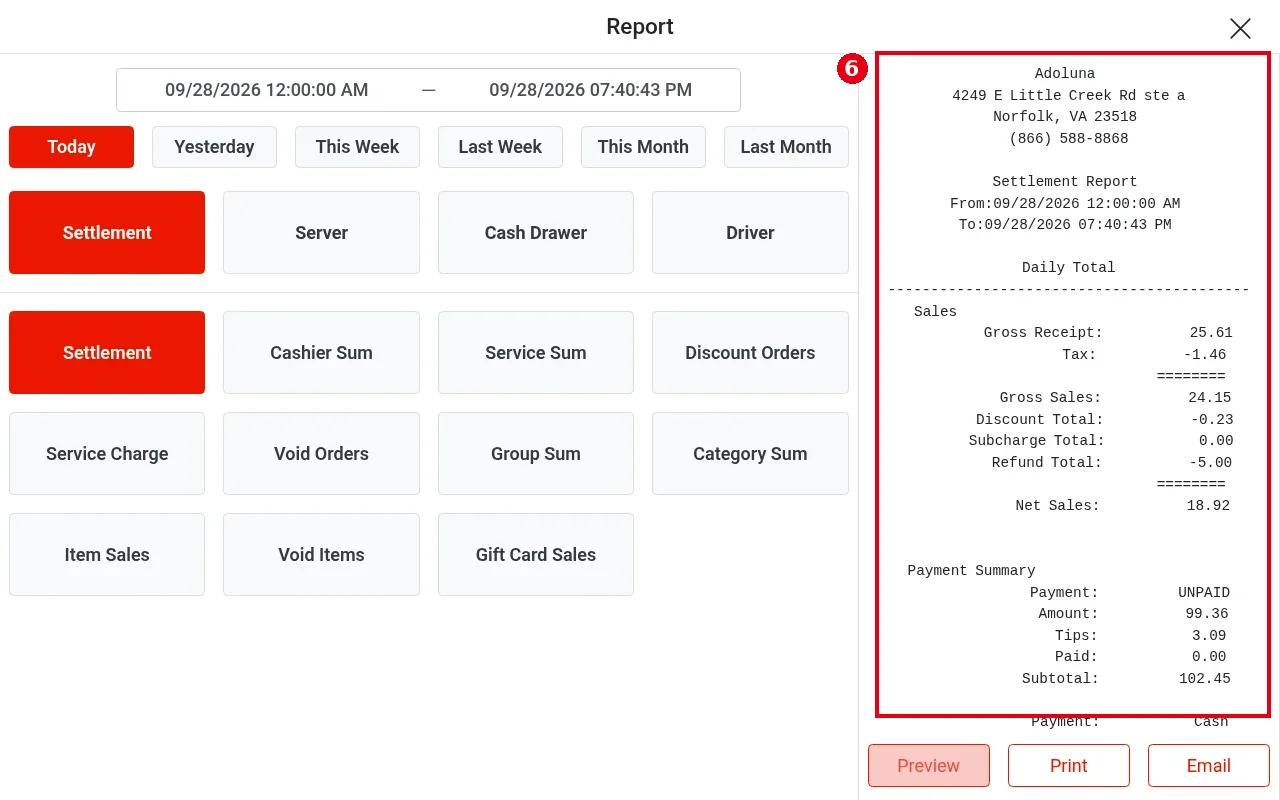Email the settlement report

click(x=1209, y=766)
